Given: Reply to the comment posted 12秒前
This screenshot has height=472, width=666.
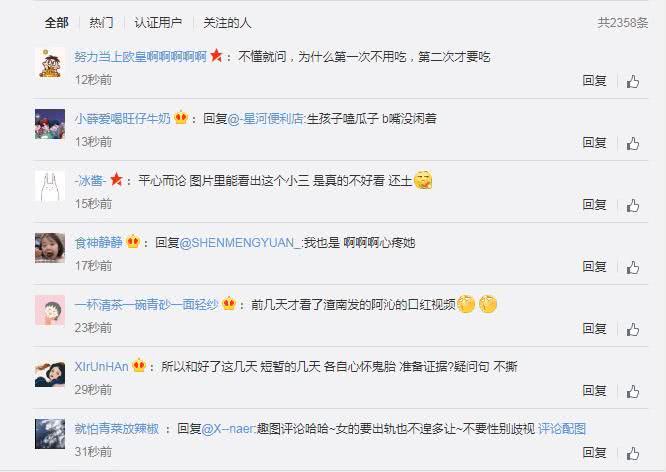Looking at the screenshot, I should pyautogui.click(x=594, y=80).
